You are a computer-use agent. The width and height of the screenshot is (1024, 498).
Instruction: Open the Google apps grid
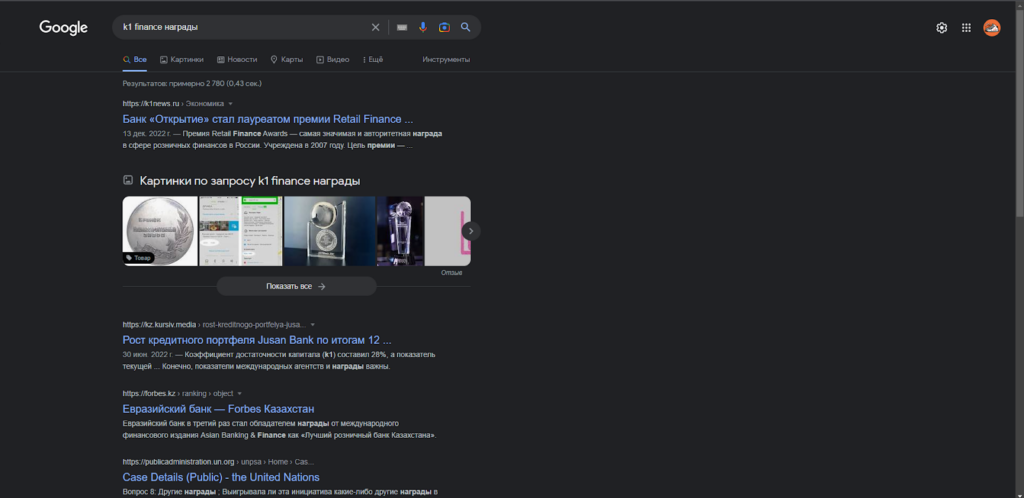pos(967,28)
